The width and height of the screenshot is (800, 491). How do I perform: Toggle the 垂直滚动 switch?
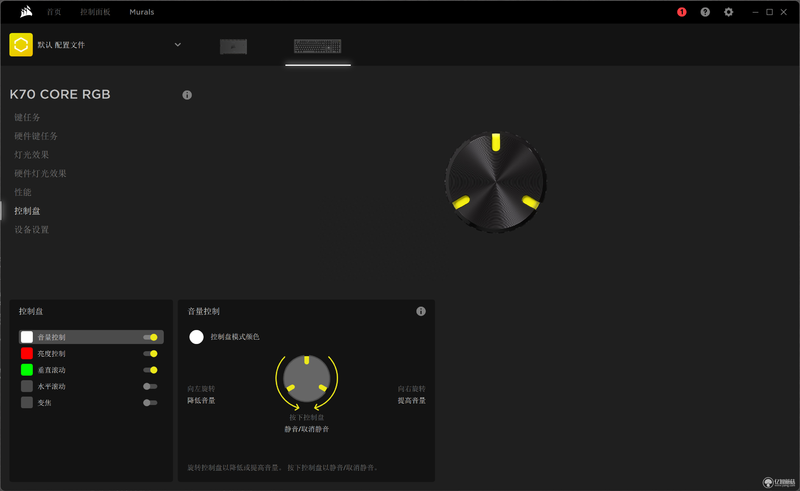point(151,370)
